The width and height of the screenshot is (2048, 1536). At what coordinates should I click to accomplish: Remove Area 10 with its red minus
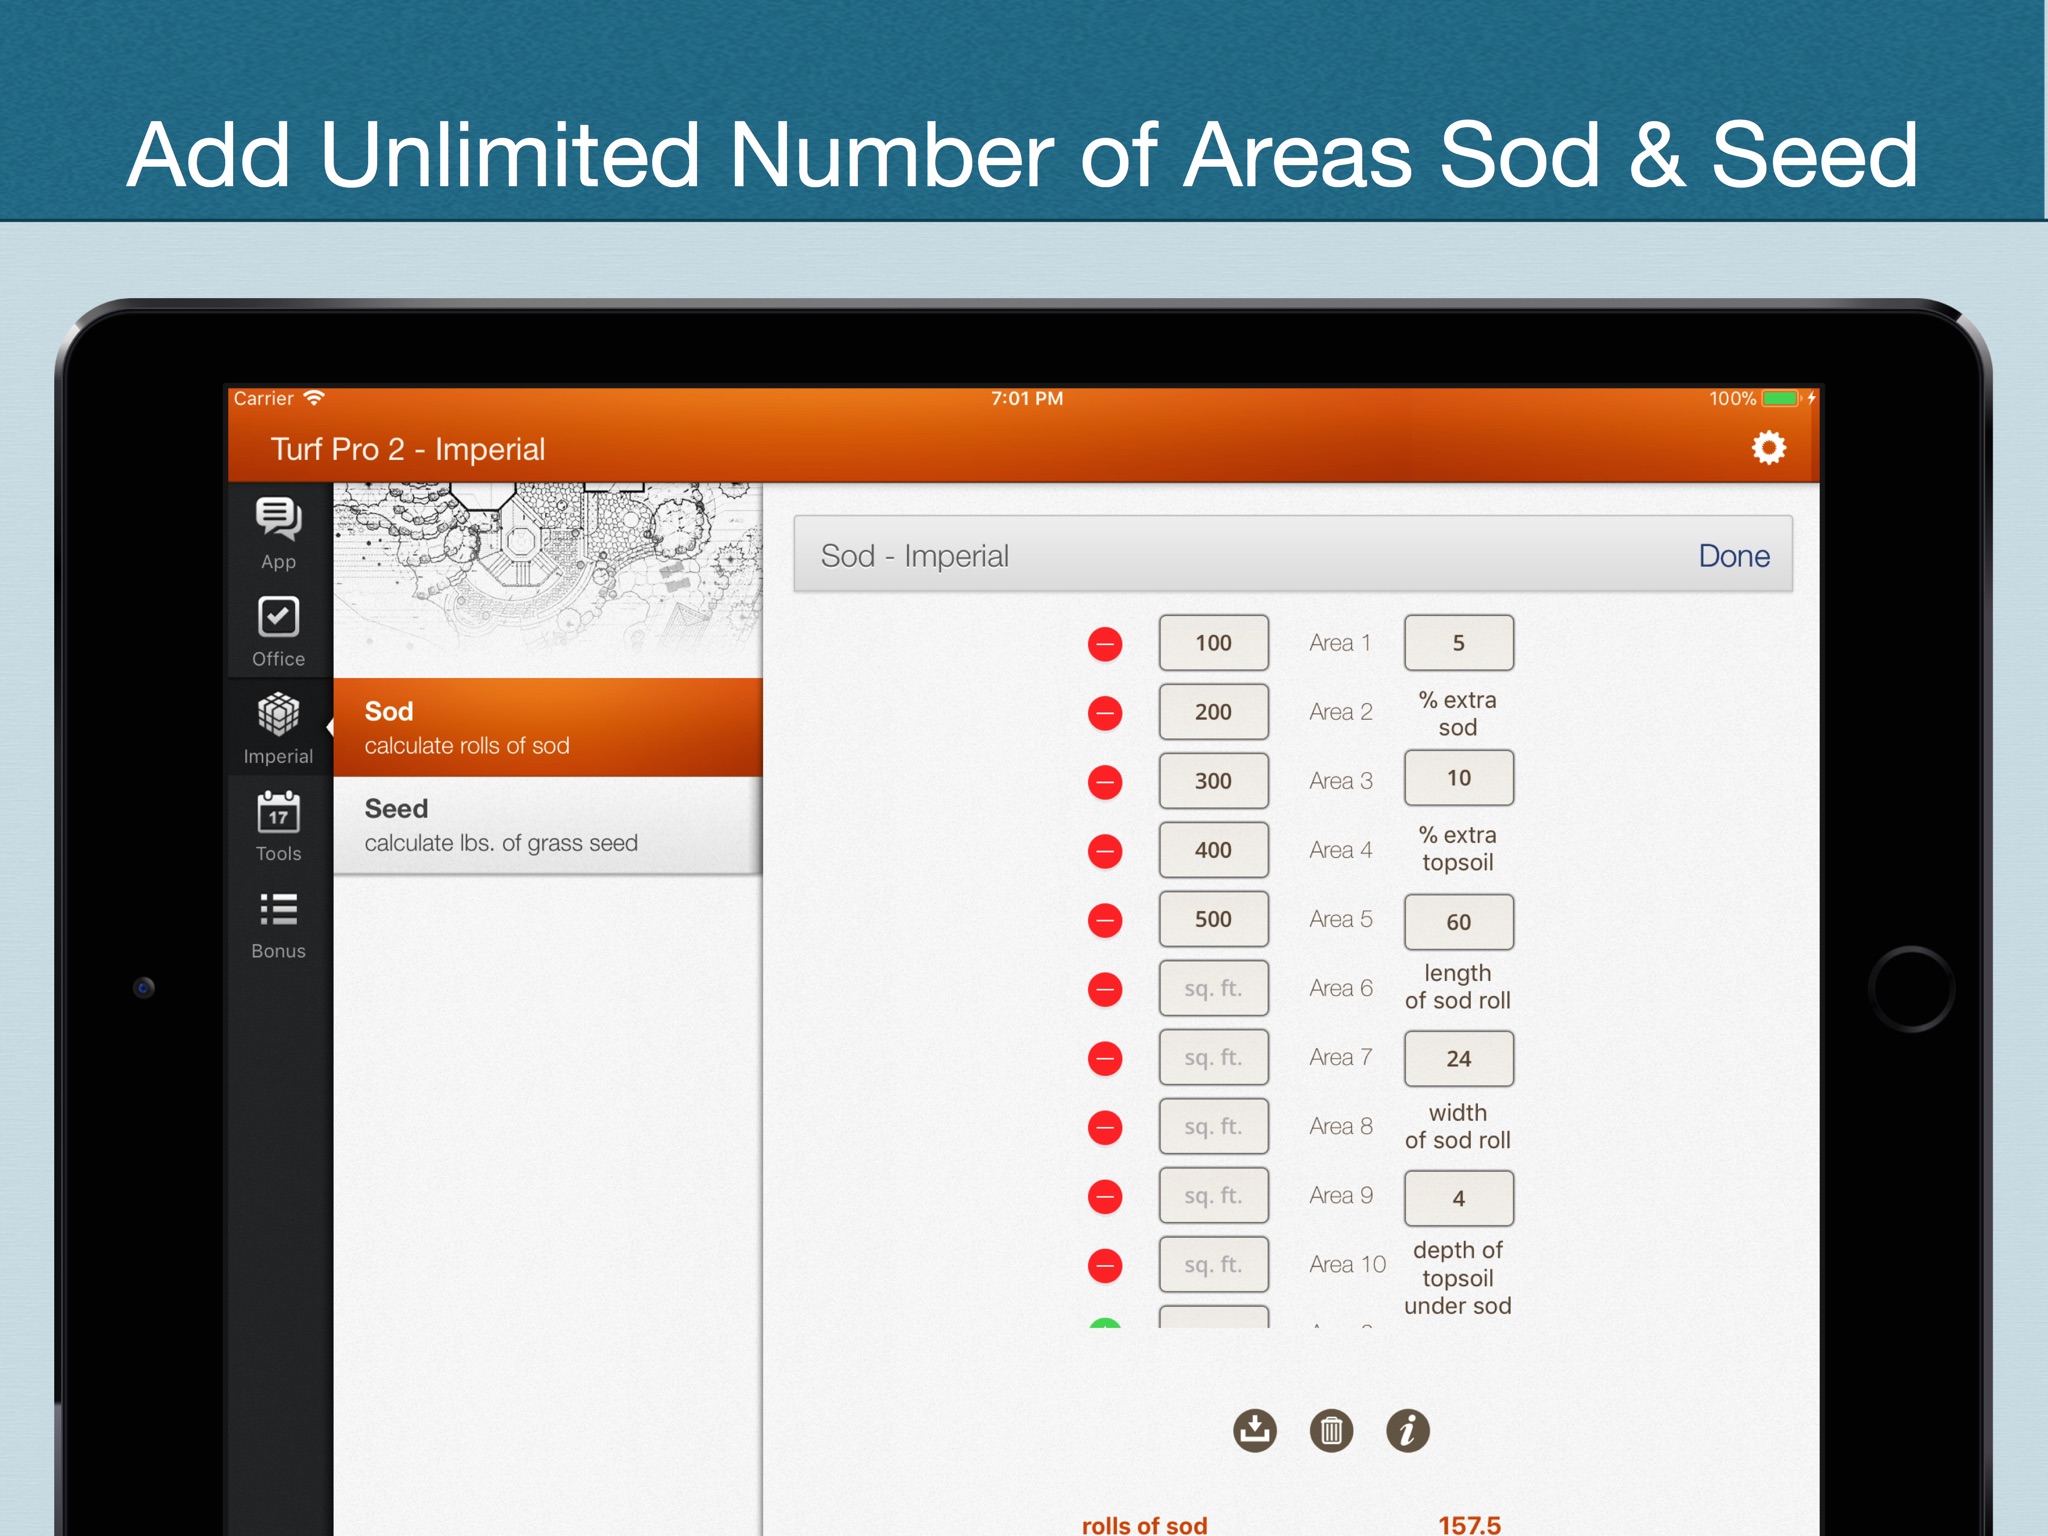[1105, 1265]
